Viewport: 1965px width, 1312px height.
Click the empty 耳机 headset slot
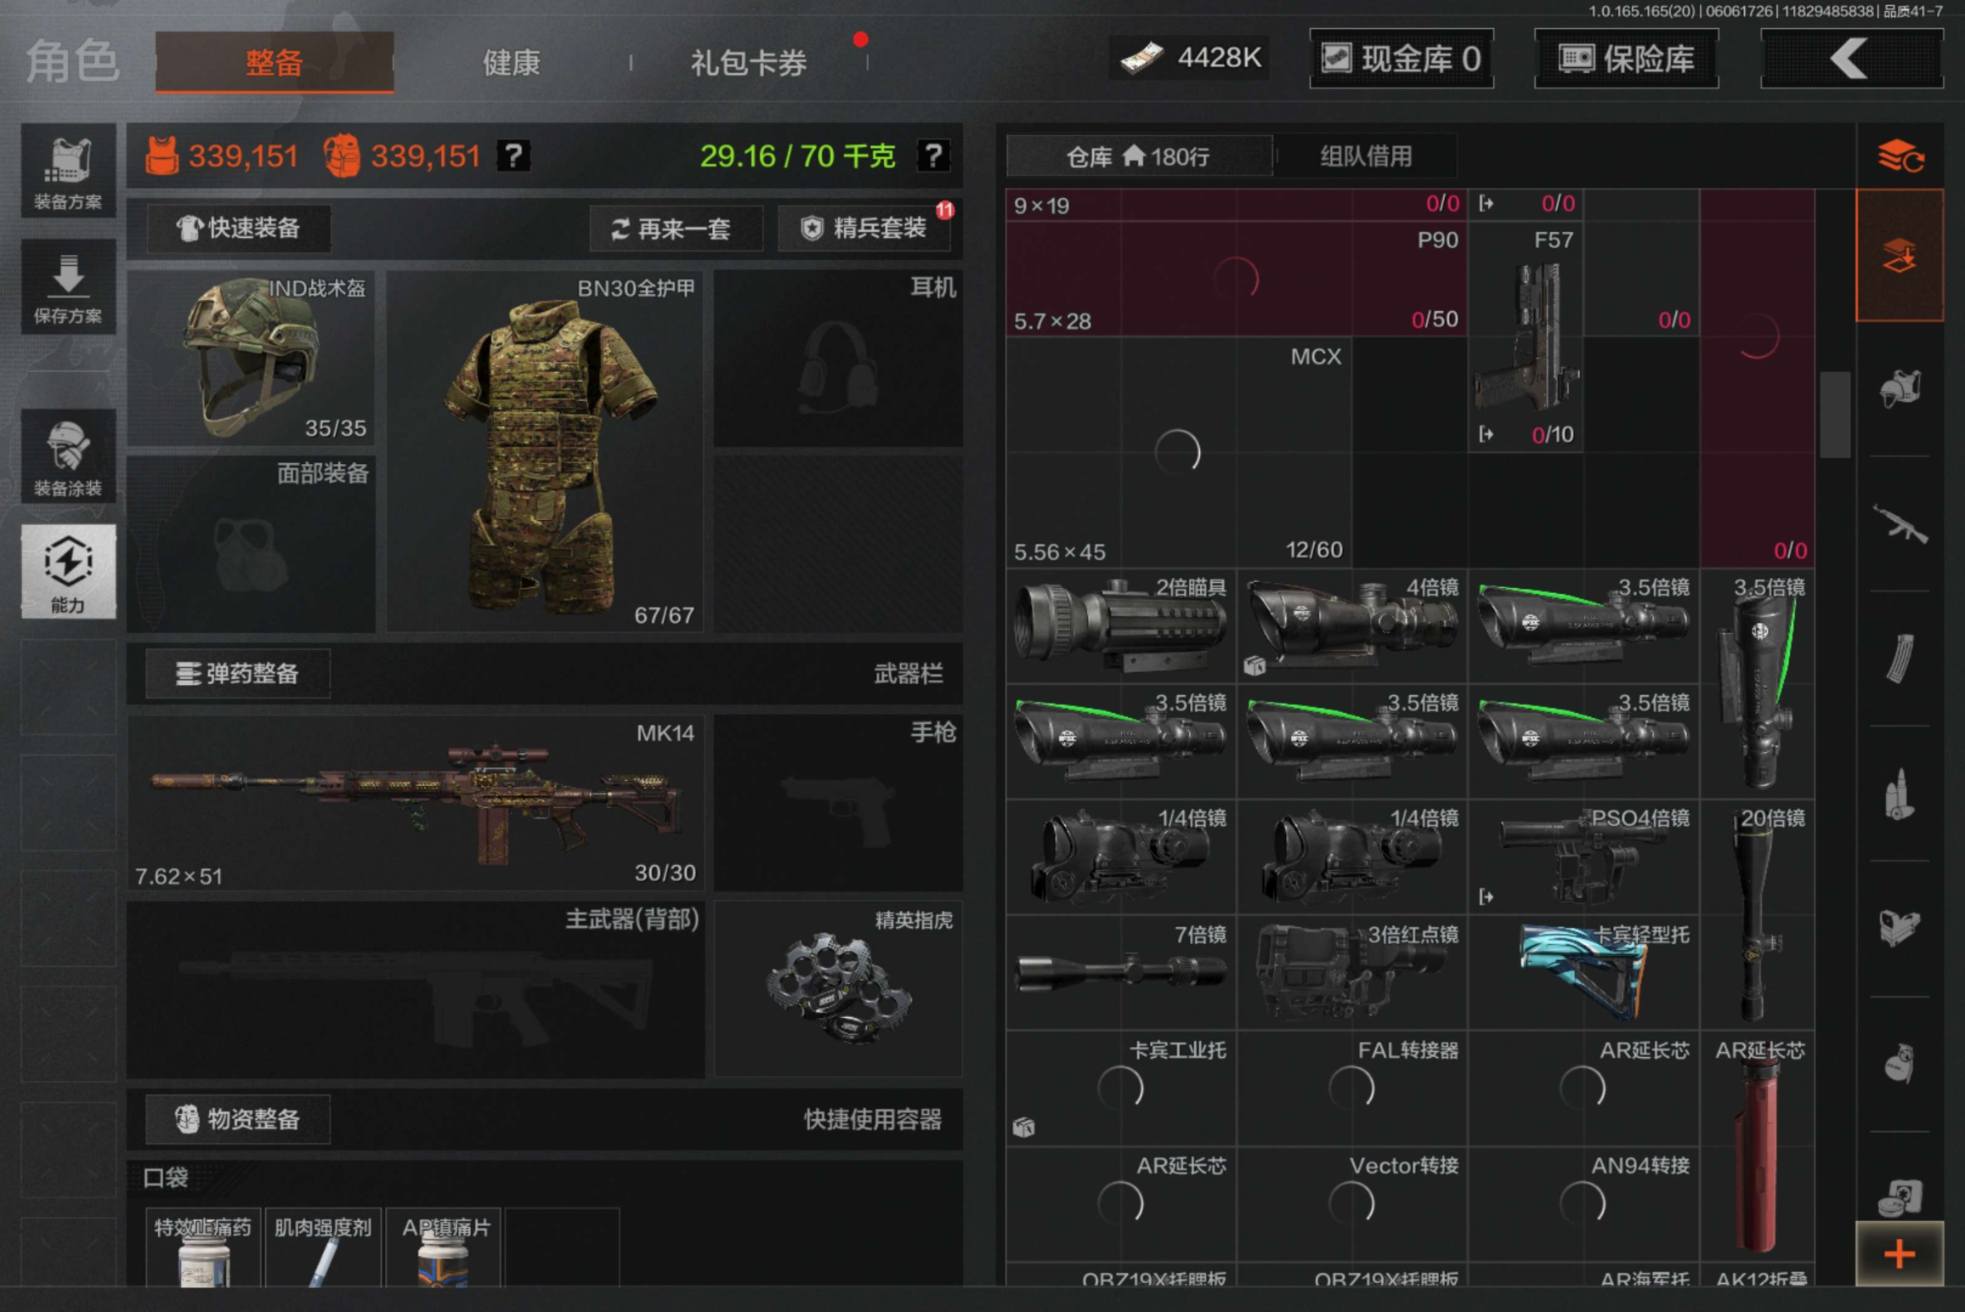pyautogui.click(x=838, y=358)
